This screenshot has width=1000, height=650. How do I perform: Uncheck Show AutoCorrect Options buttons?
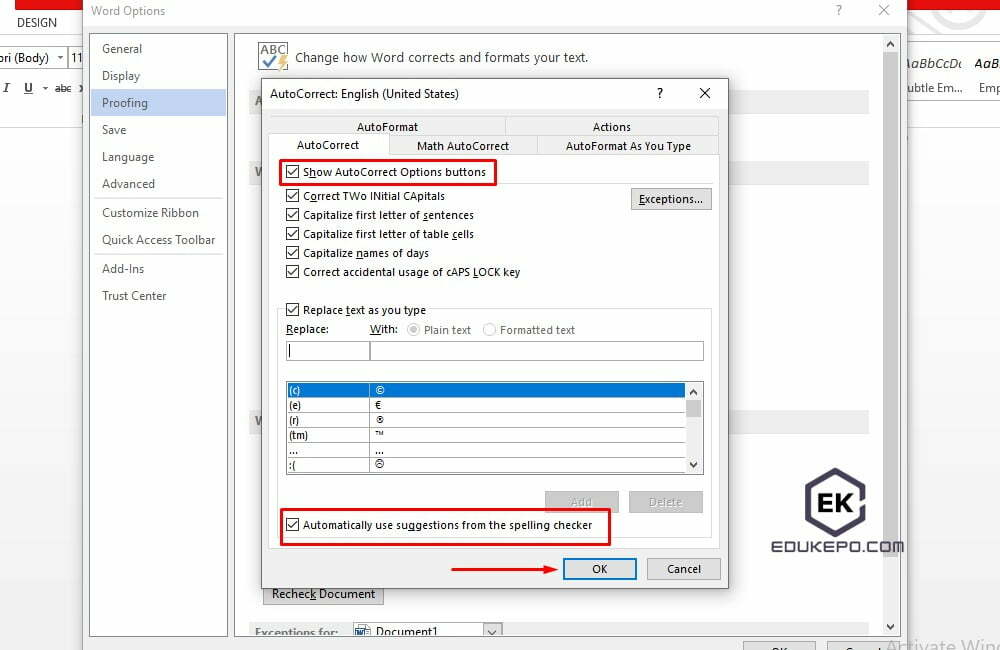click(x=293, y=172)
